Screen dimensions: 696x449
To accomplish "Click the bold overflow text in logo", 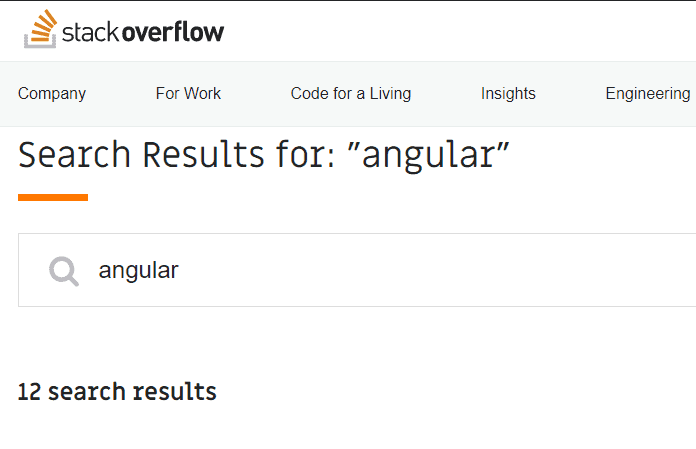I will click(x=173, y=32).
